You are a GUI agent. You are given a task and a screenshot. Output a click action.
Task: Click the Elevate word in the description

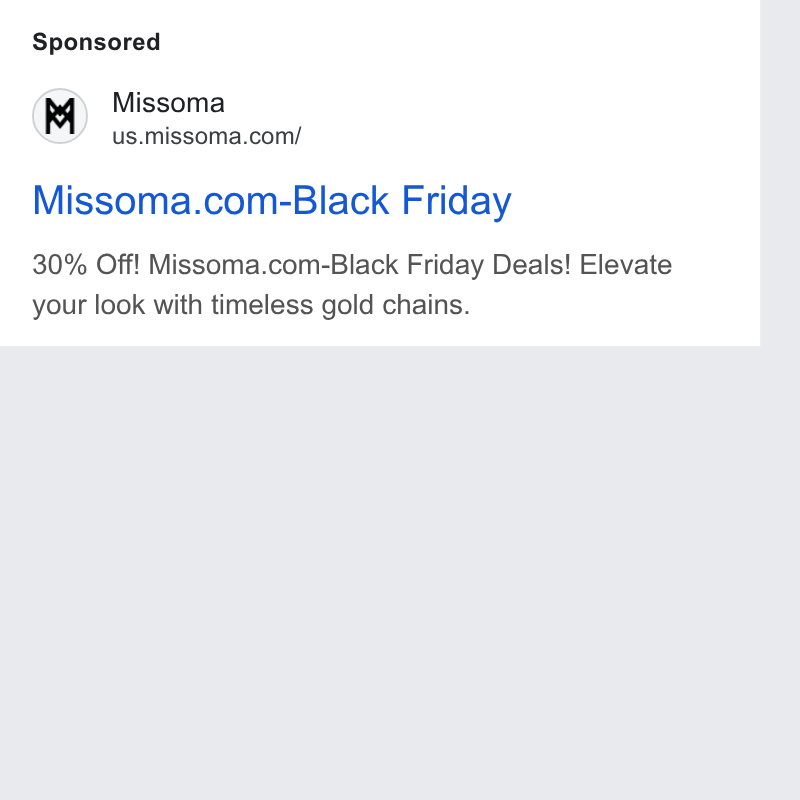click(x=626, y=265)
